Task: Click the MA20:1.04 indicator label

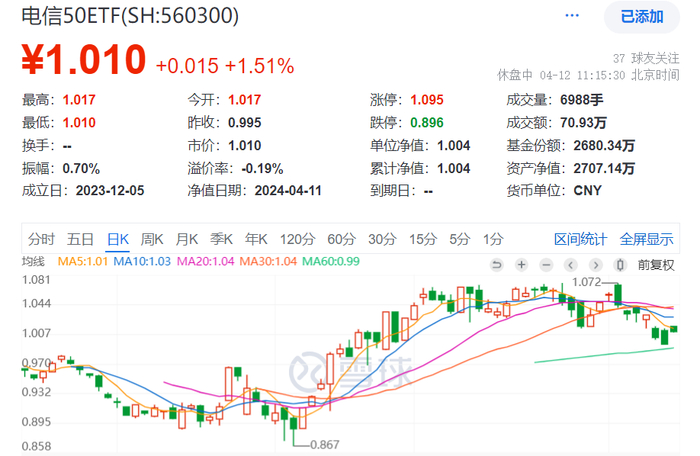Action: pyautogui.click(x=205, y=261)
